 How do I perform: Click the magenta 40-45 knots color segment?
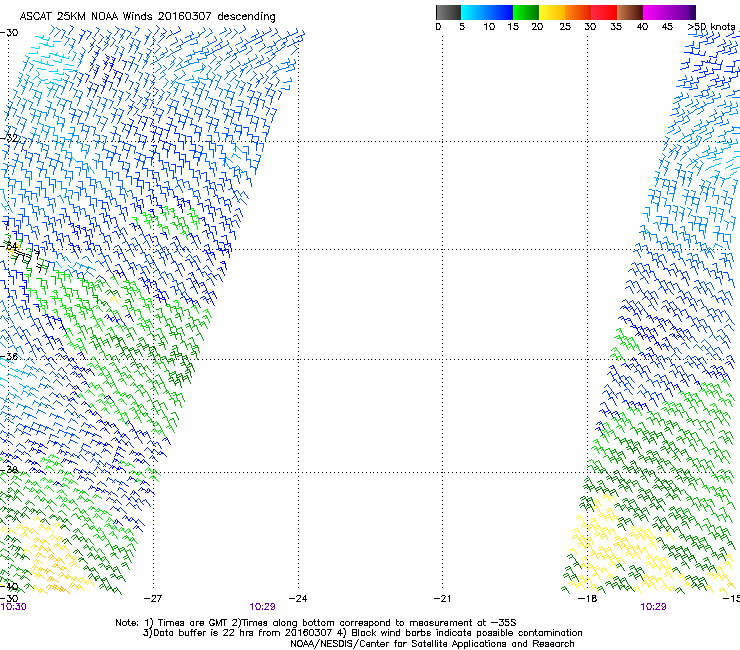(656, 12)
